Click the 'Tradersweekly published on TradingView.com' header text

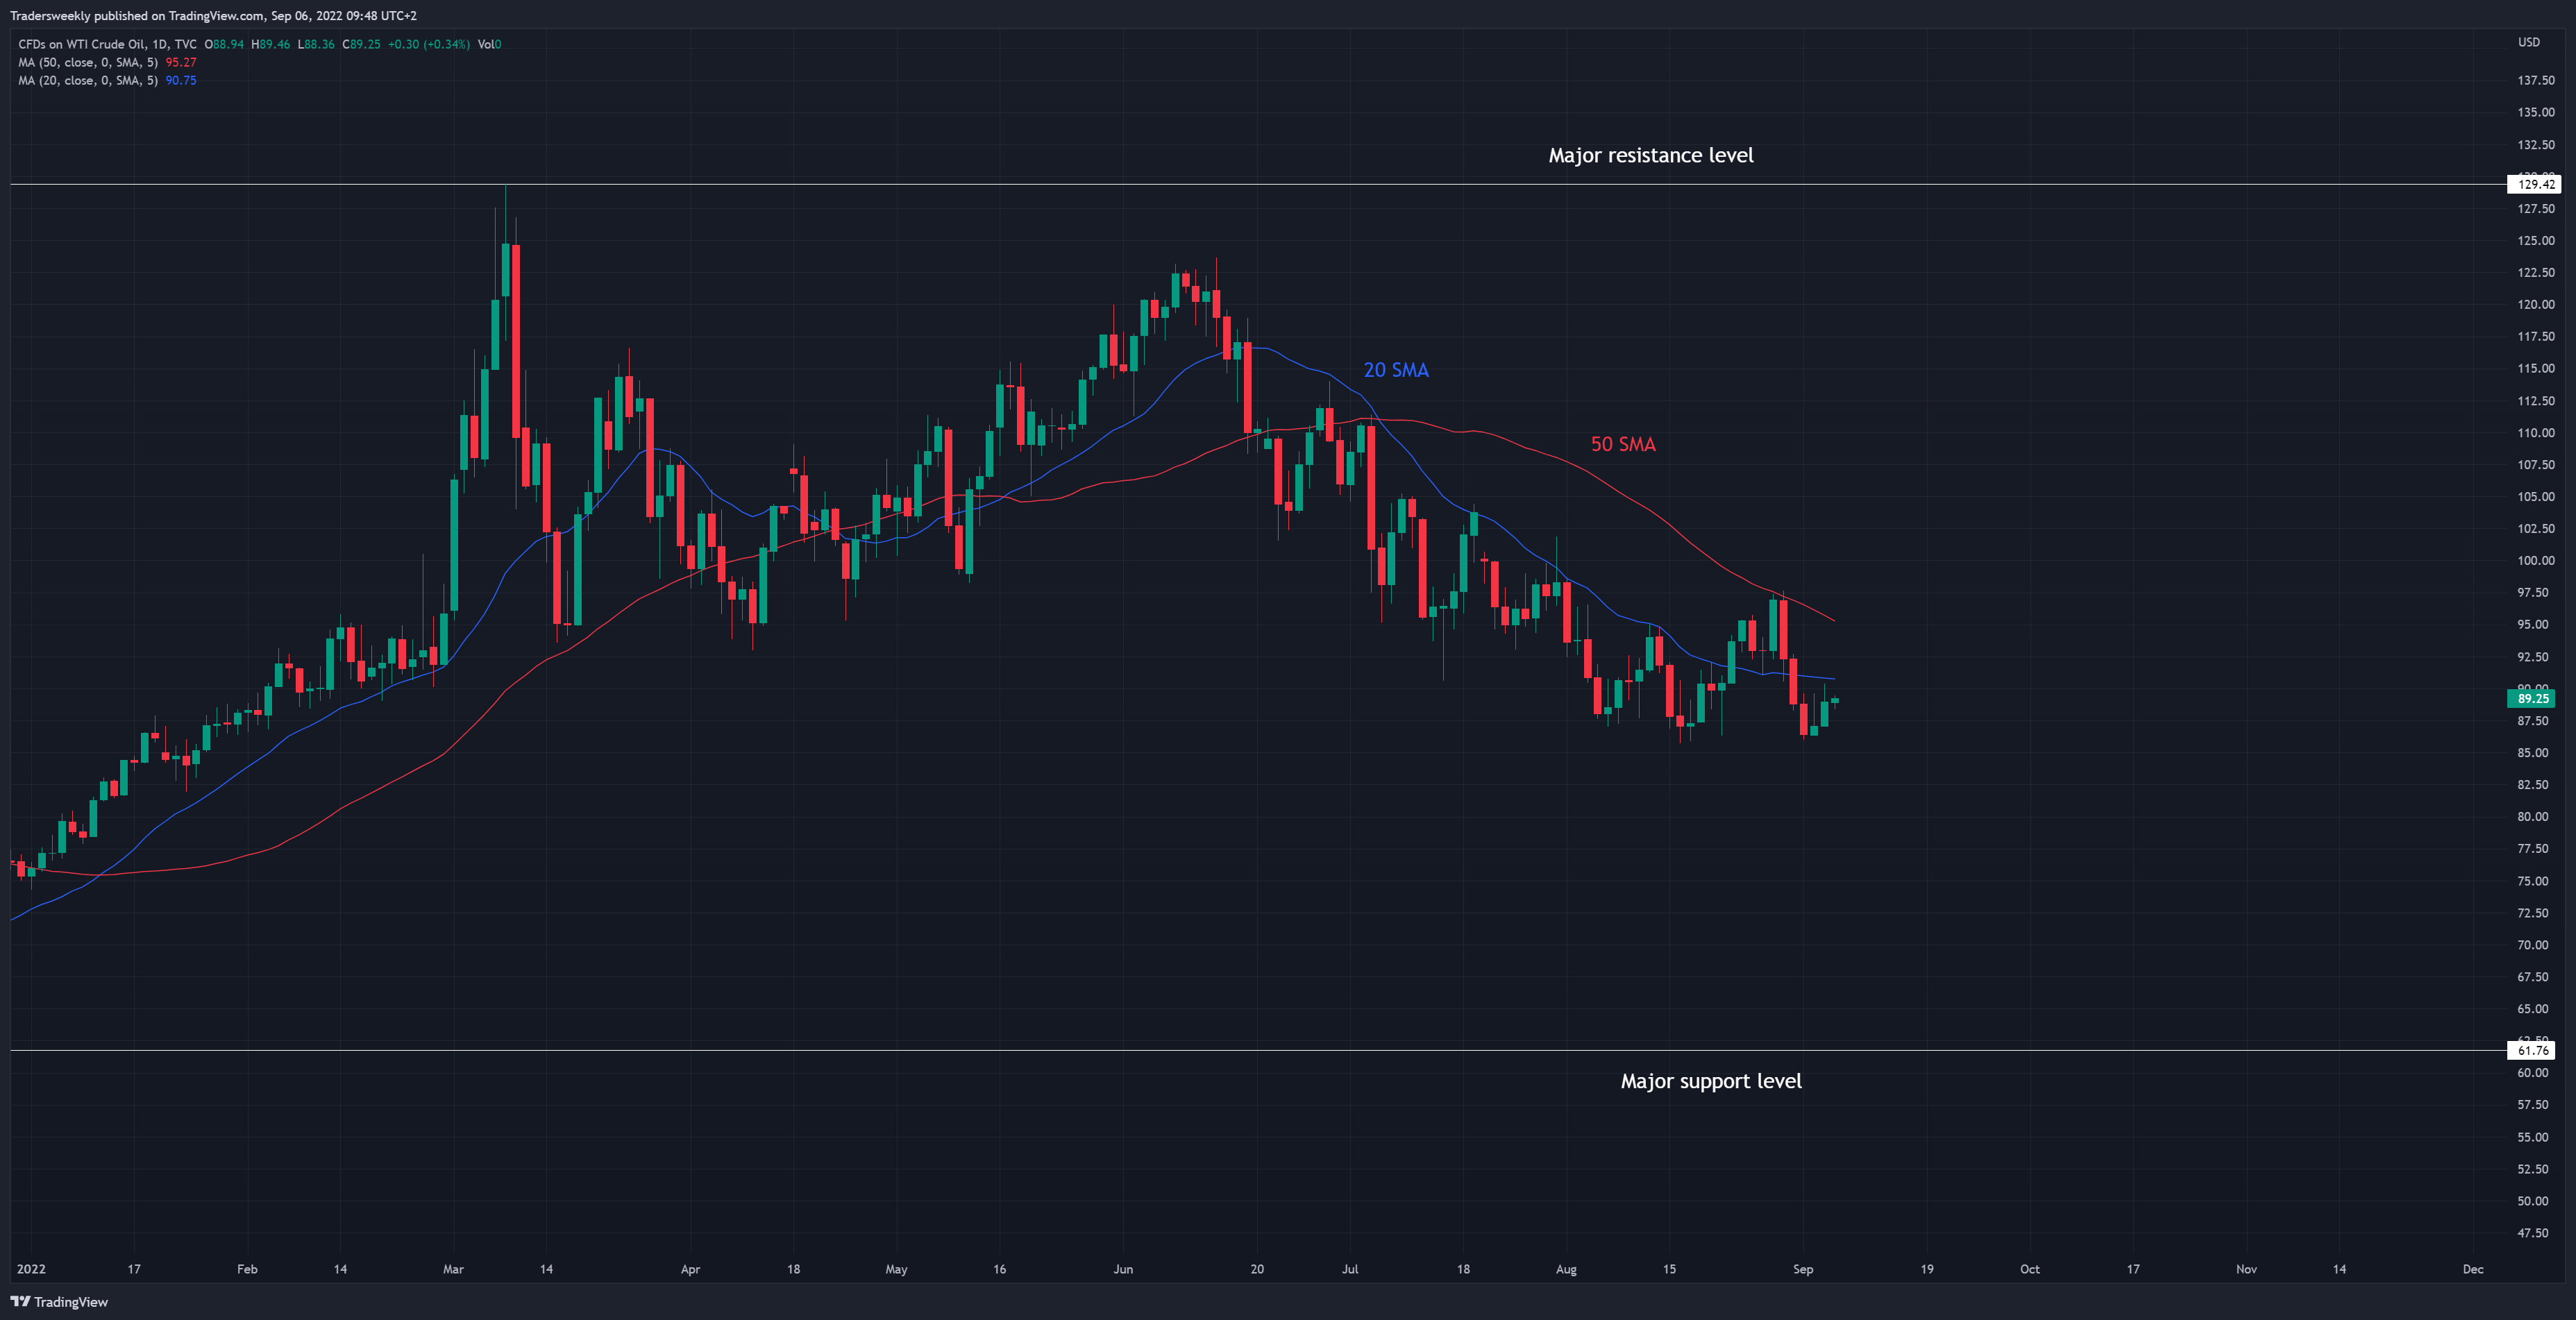pos(136,16)
